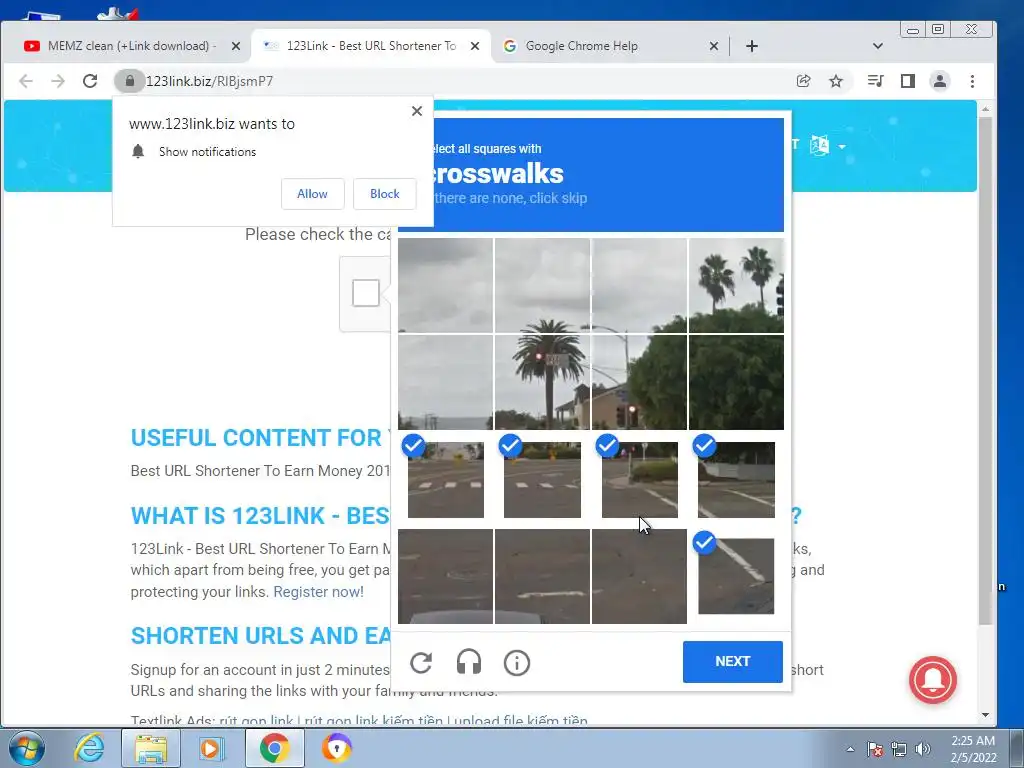The height and width of the screenshot is (768, 1024).
Task: Launch Internet Explorer from taskbar
Action: pyautogui.click(x=89, y=748)
